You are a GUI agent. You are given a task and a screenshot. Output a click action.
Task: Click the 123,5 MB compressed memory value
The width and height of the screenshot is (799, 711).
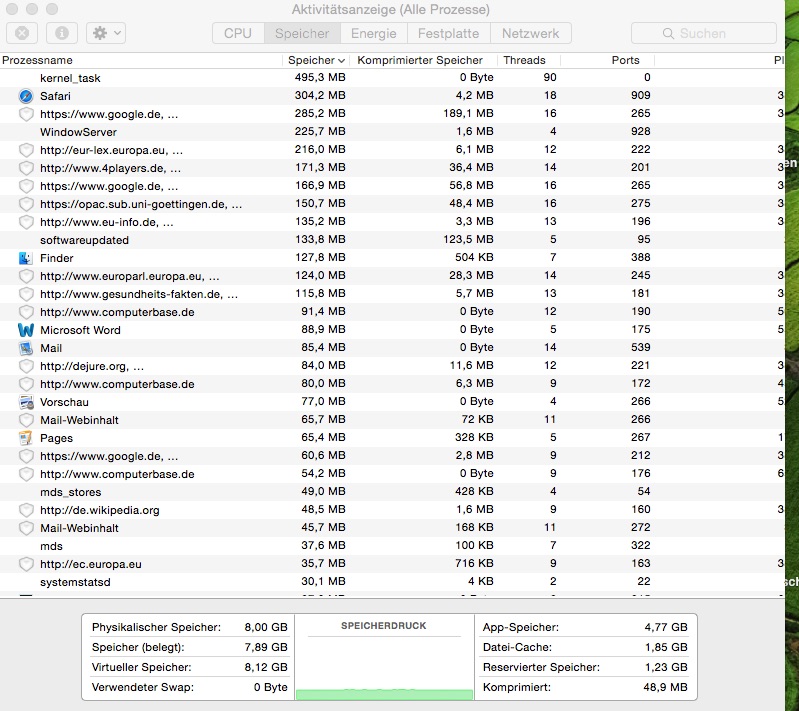coord(468,239)
